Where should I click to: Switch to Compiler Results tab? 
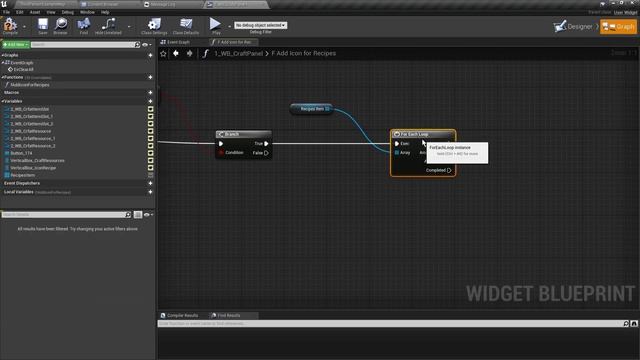[x=179, y=316]
